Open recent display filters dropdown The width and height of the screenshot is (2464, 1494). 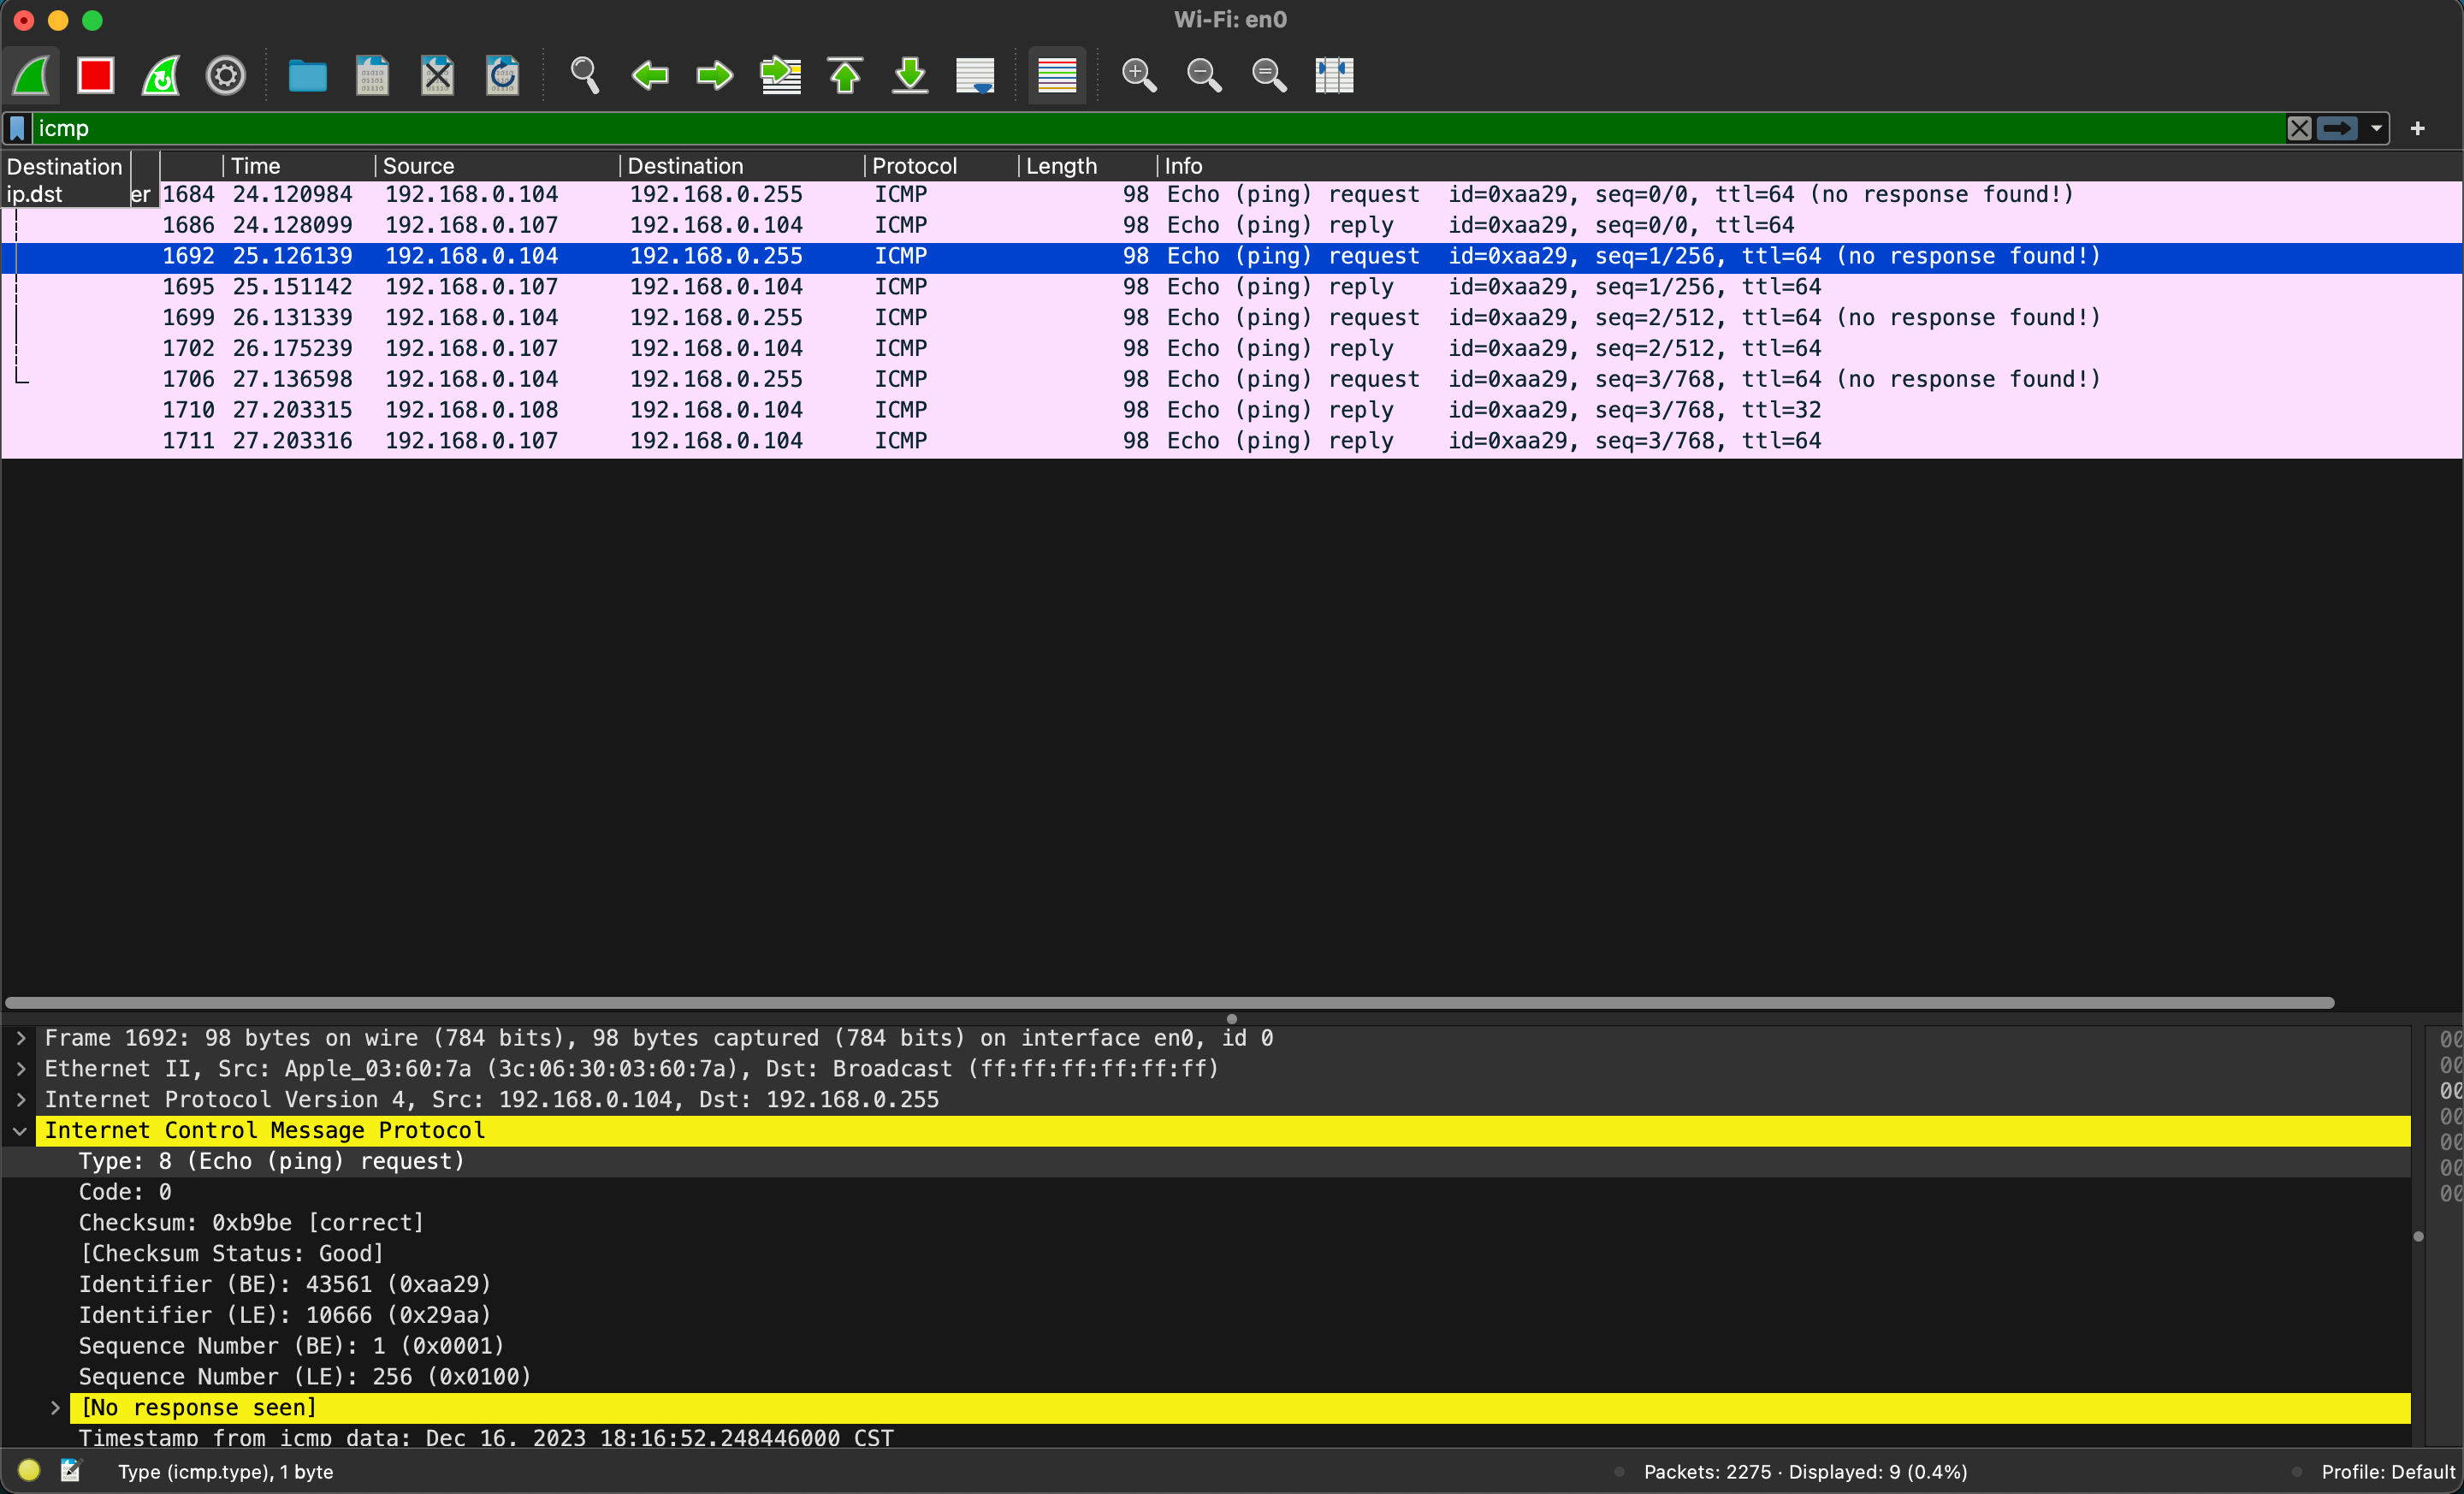[2377, 128]
